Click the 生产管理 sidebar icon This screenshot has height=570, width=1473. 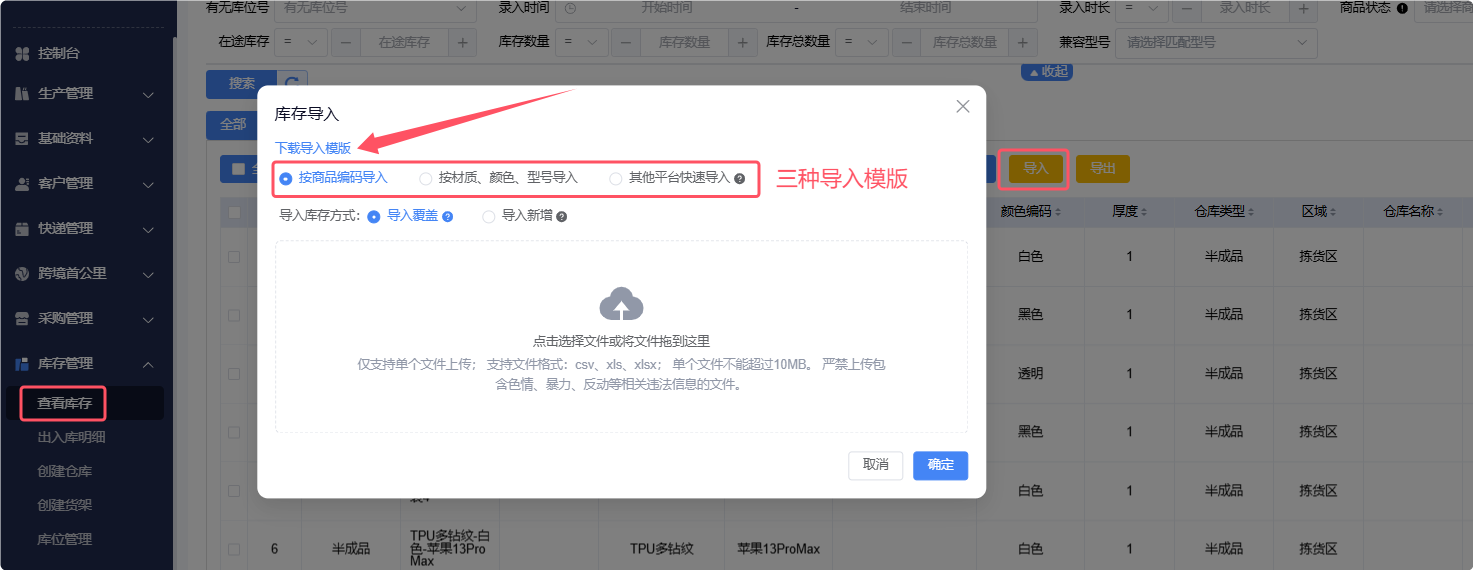point(22,93)
